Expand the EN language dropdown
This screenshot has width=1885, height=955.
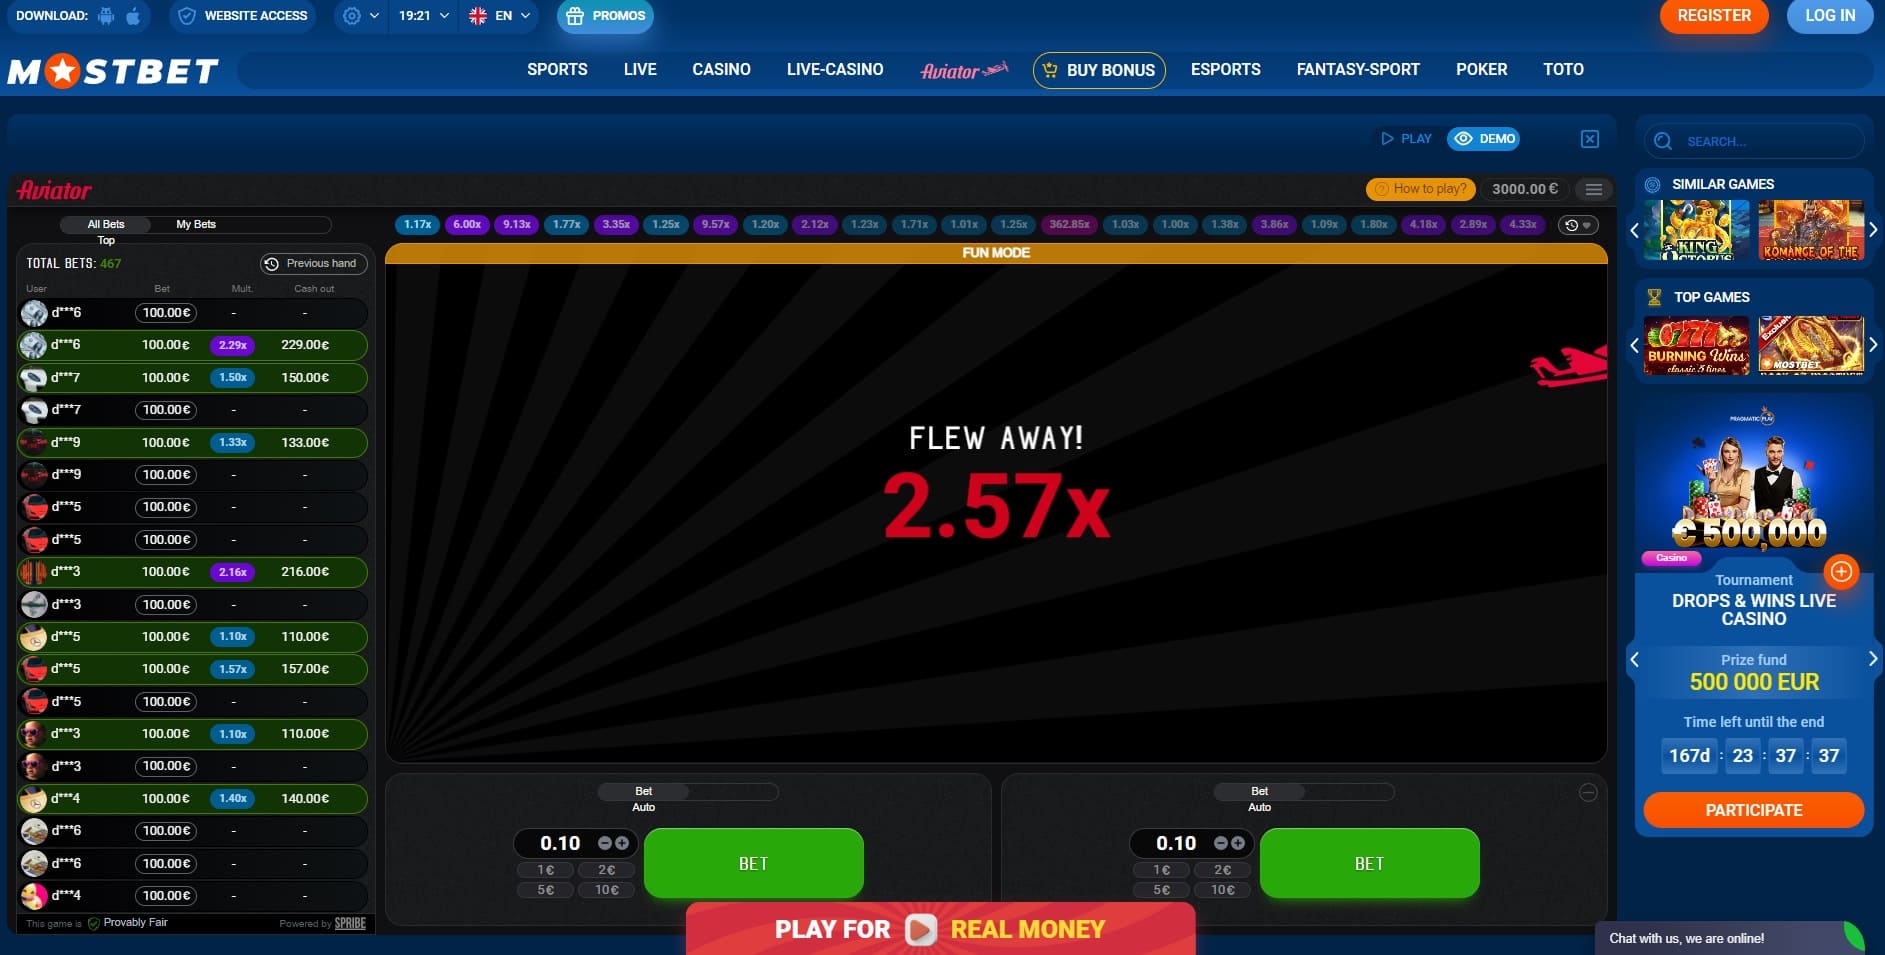(x=500, y=16)
